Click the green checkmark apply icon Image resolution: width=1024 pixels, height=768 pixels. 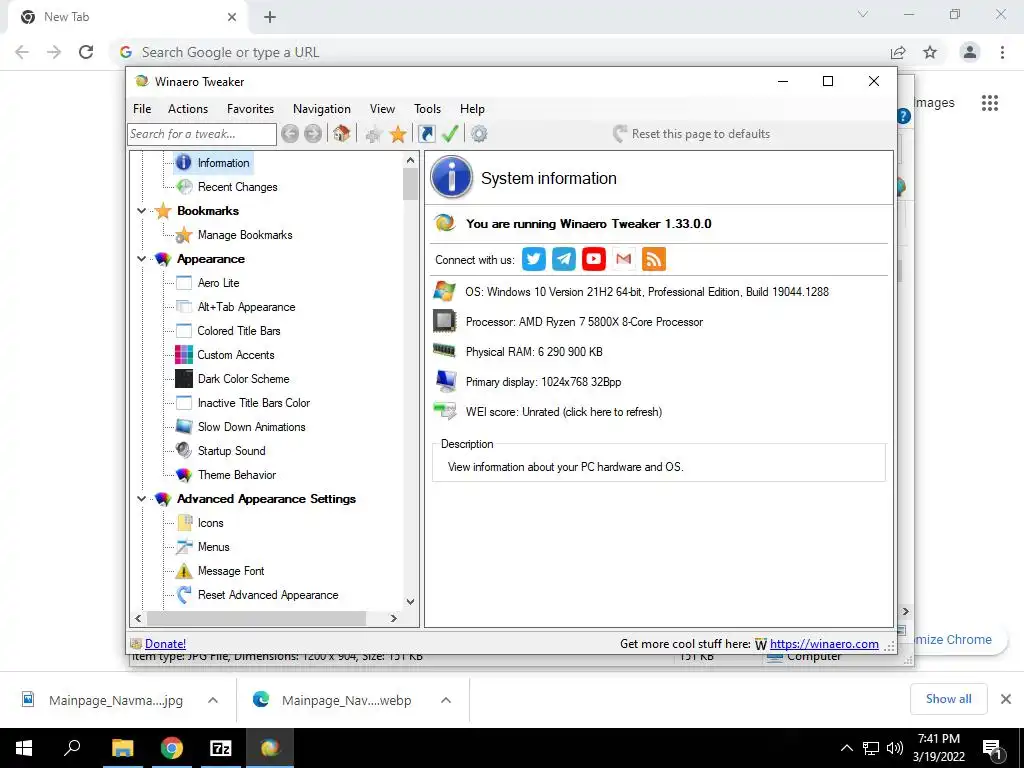coord(450,134)
